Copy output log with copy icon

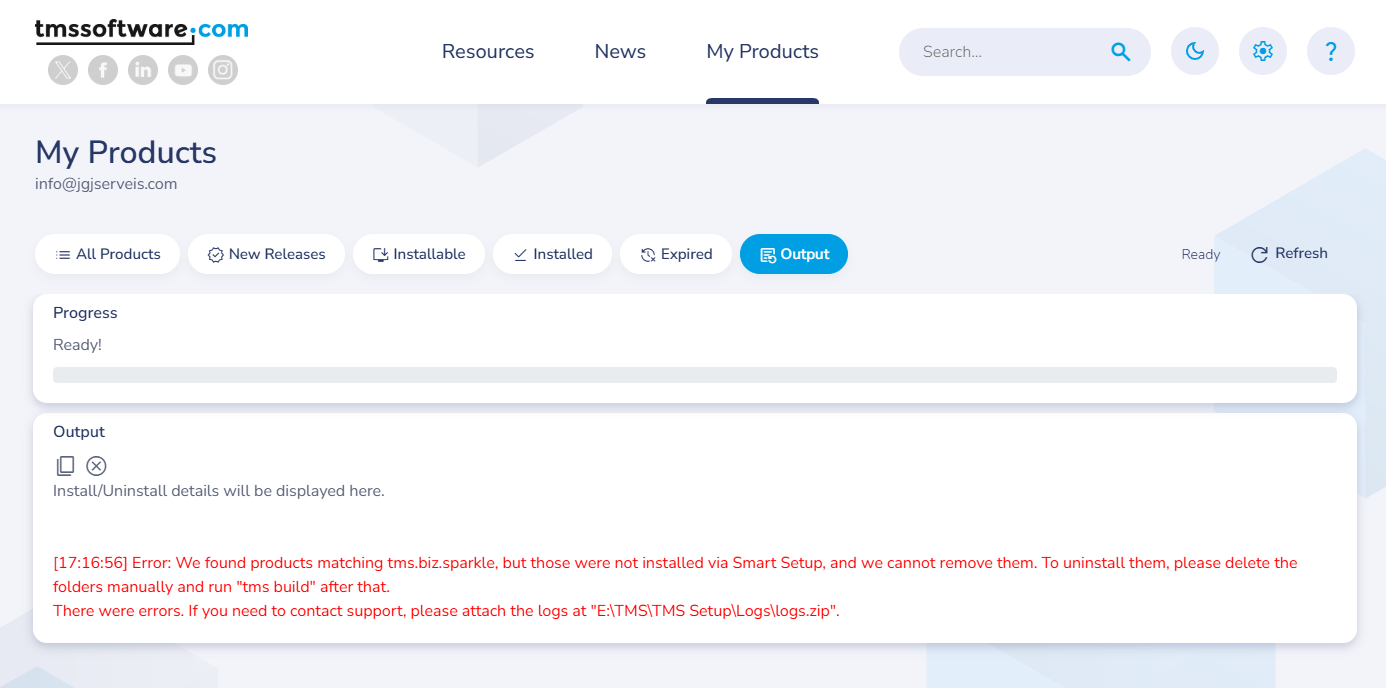[x=65, y=466]
